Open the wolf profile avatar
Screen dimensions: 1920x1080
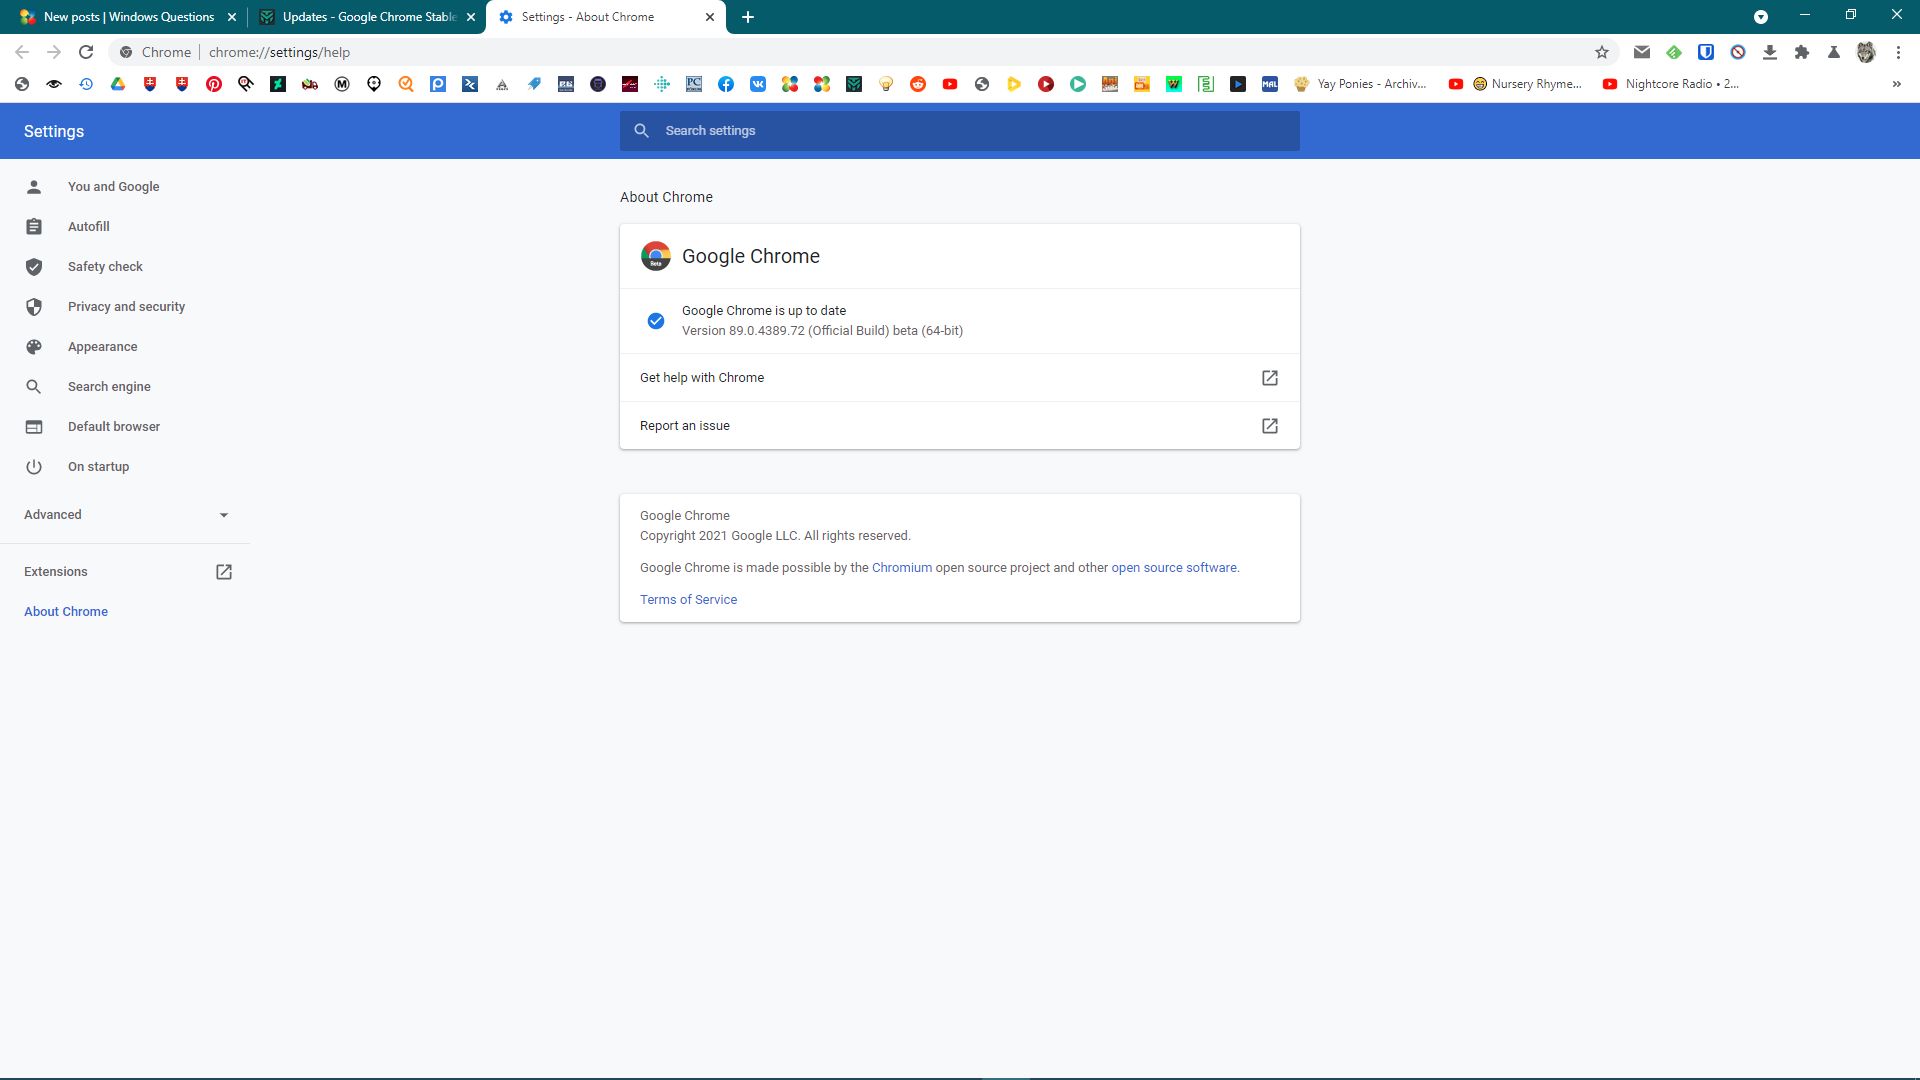[x=1866, y=52]
